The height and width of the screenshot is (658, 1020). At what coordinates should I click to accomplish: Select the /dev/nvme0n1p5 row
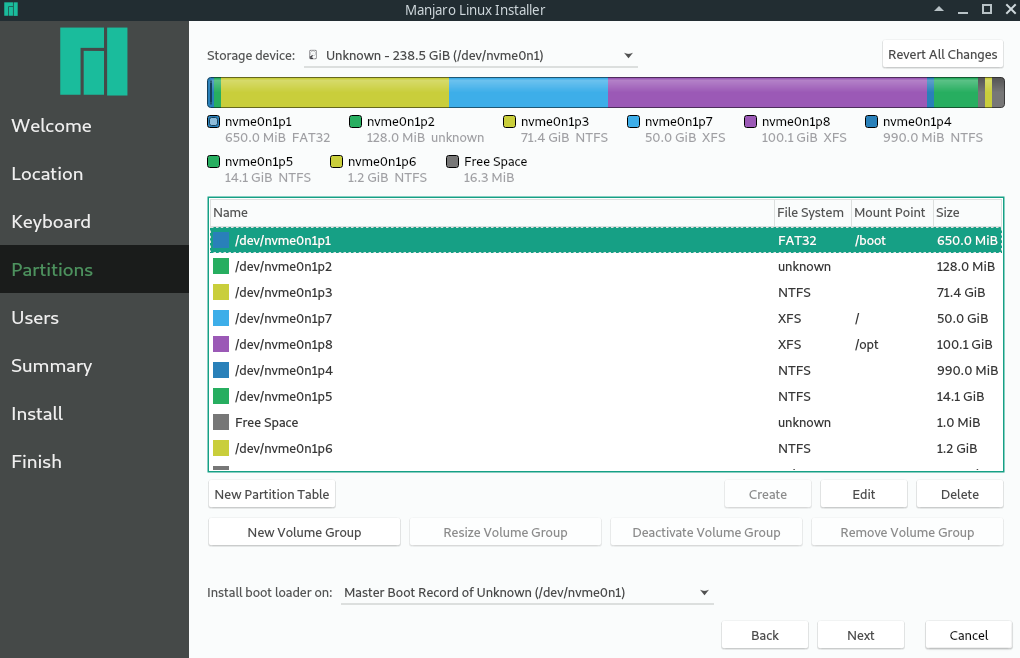(x=606, y=397)
